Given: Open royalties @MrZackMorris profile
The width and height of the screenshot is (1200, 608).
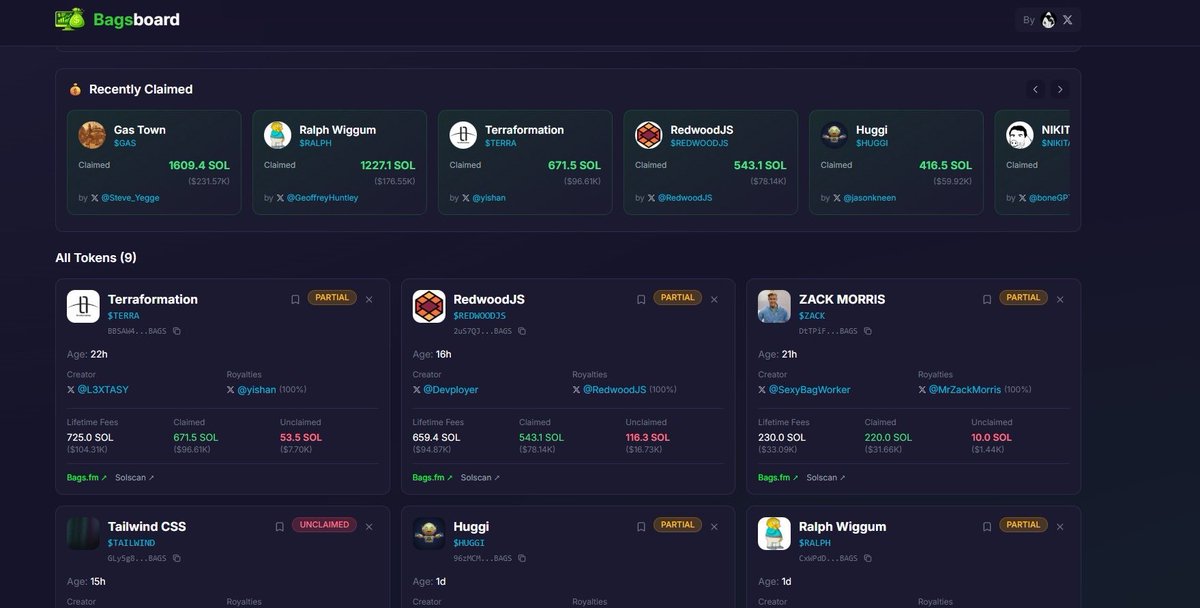Looking at the screenshot, I should click(x=960, y=390).
